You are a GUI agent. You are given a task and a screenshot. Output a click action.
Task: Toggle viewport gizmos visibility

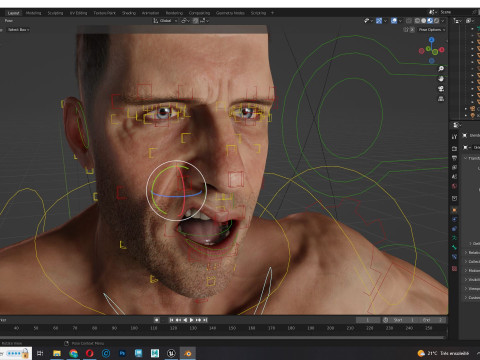[379, 21]
